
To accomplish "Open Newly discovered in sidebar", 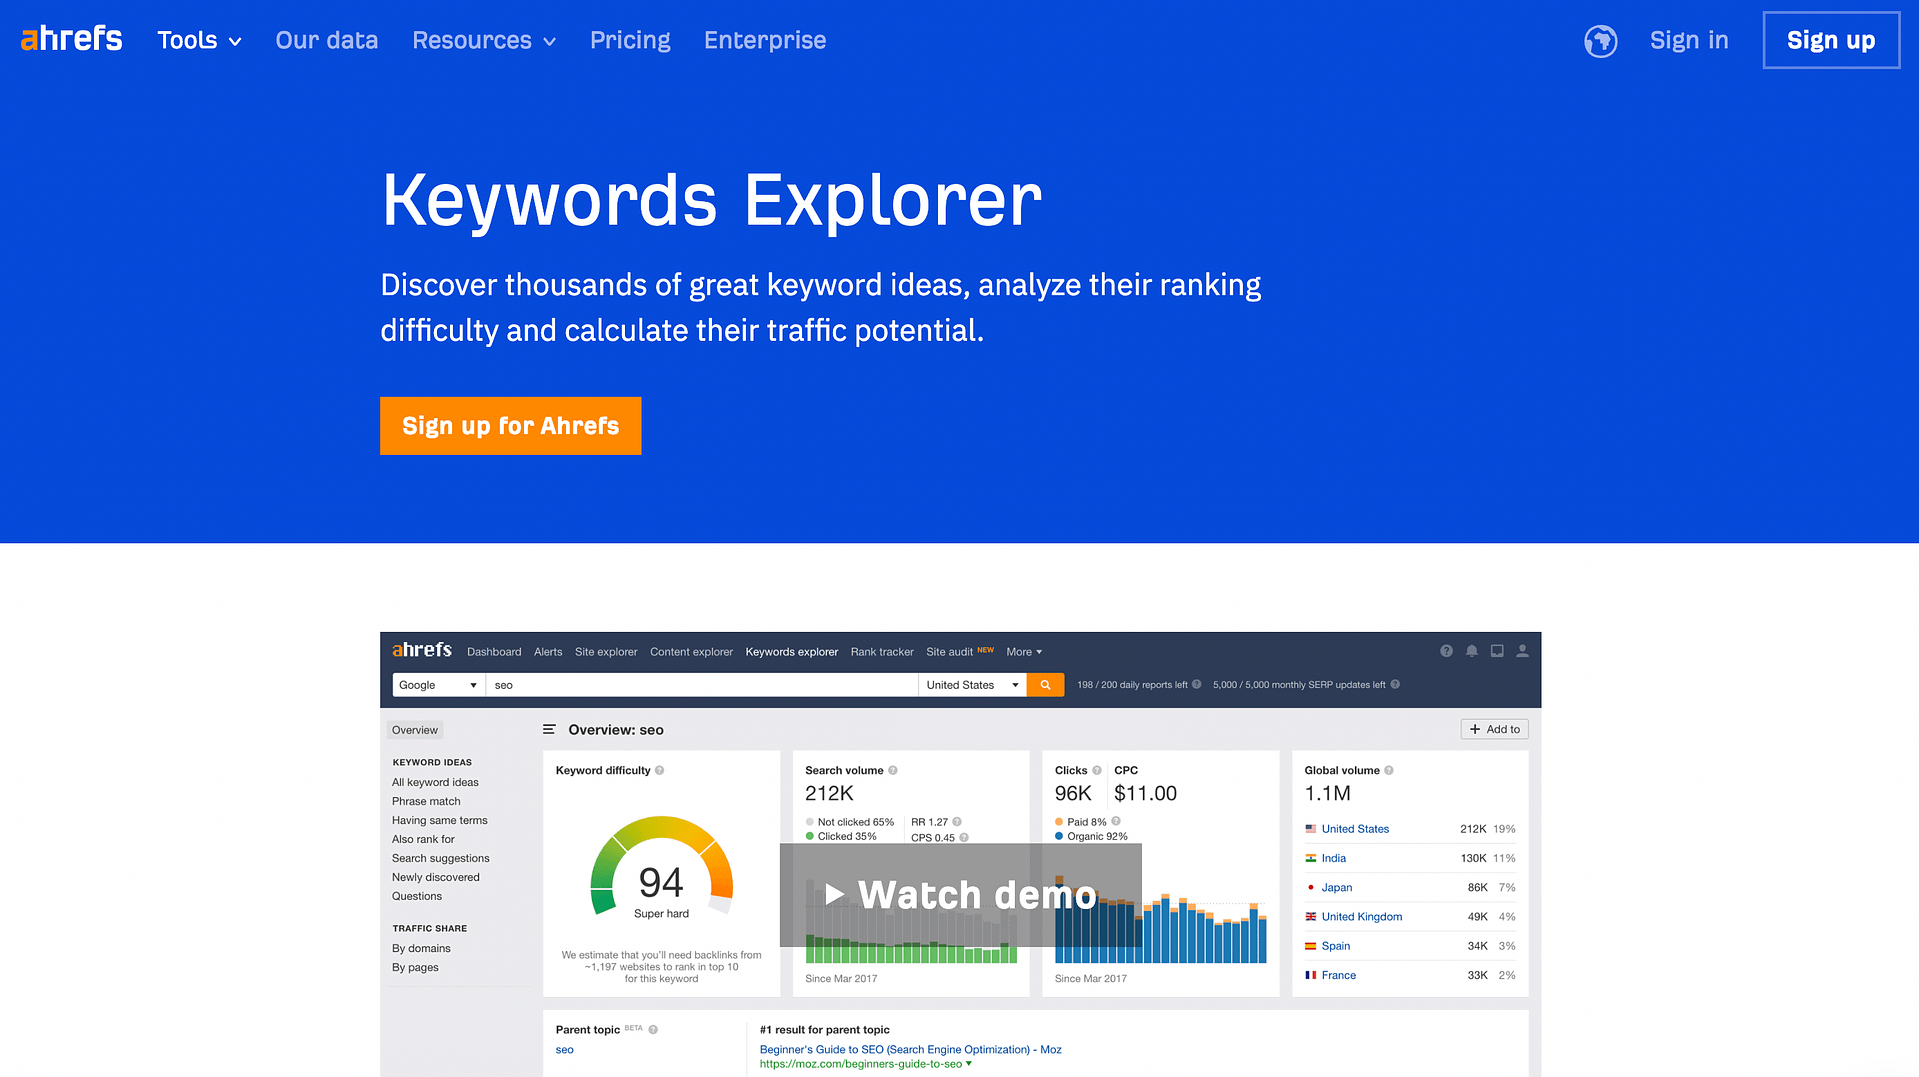I will (436, 878).
